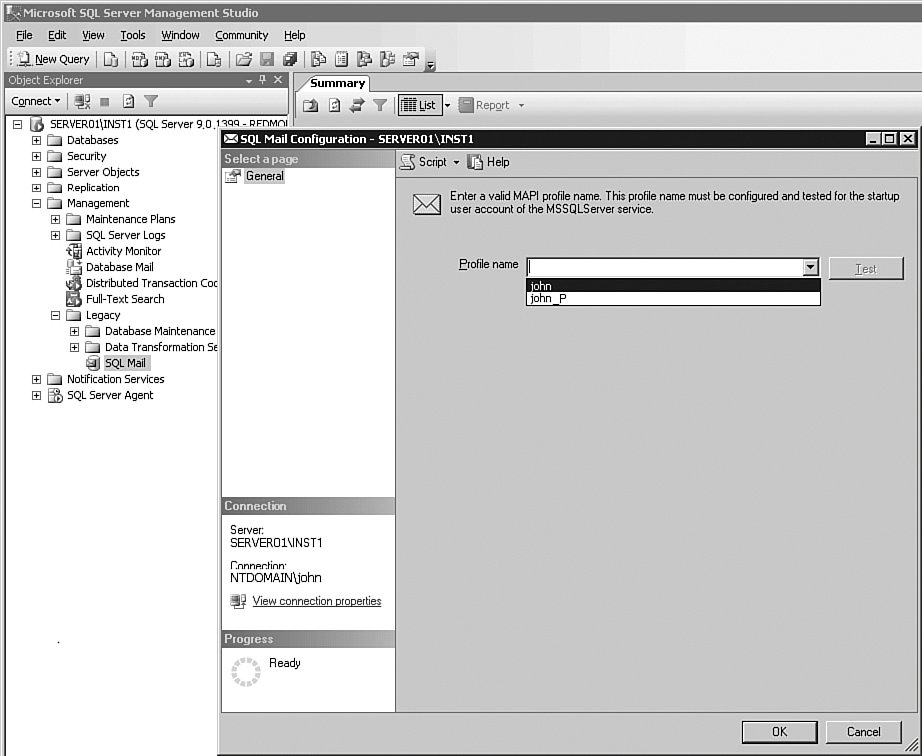The image size is (922, 756).
Task: Start a SQL Server Mobile query
Action: [214, 59]
